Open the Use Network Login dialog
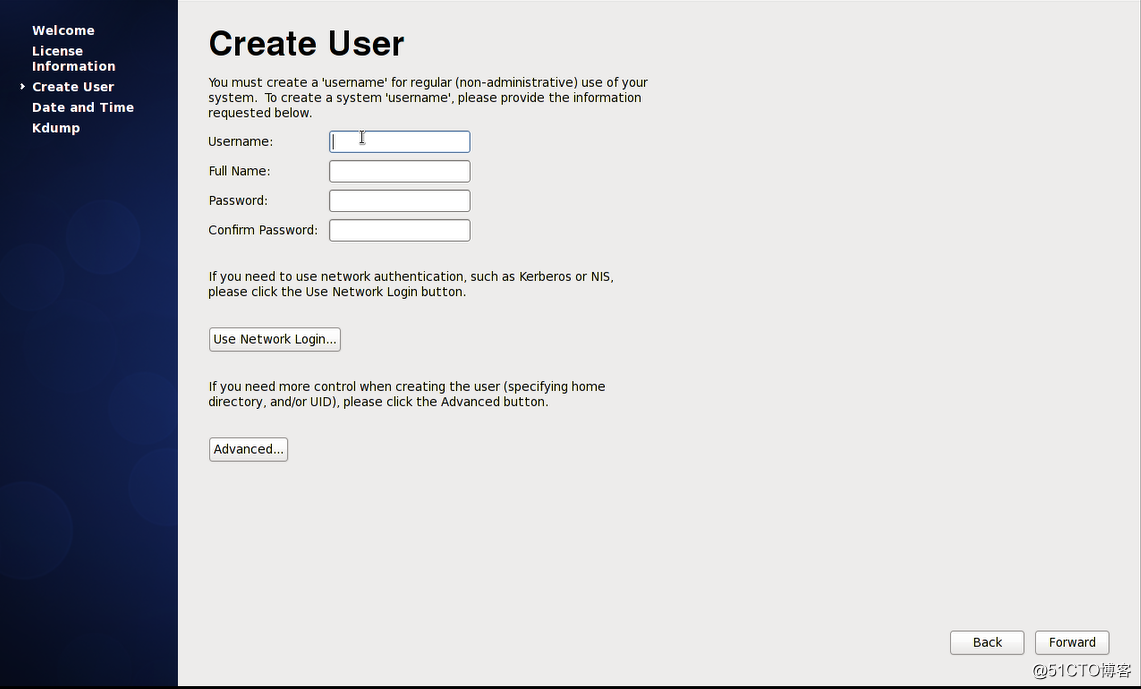Image resolution: width=1141 pixels, height=689 pixels. (274, 339)
